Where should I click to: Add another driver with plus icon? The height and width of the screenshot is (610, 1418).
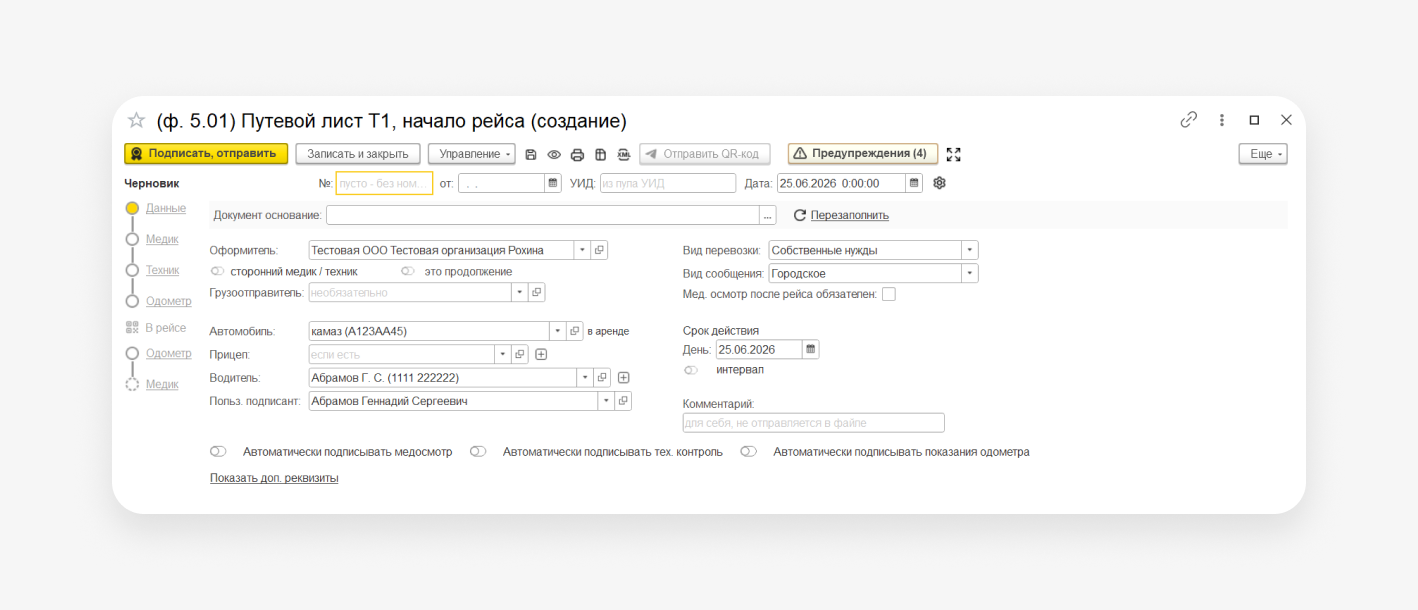point(624,377)
